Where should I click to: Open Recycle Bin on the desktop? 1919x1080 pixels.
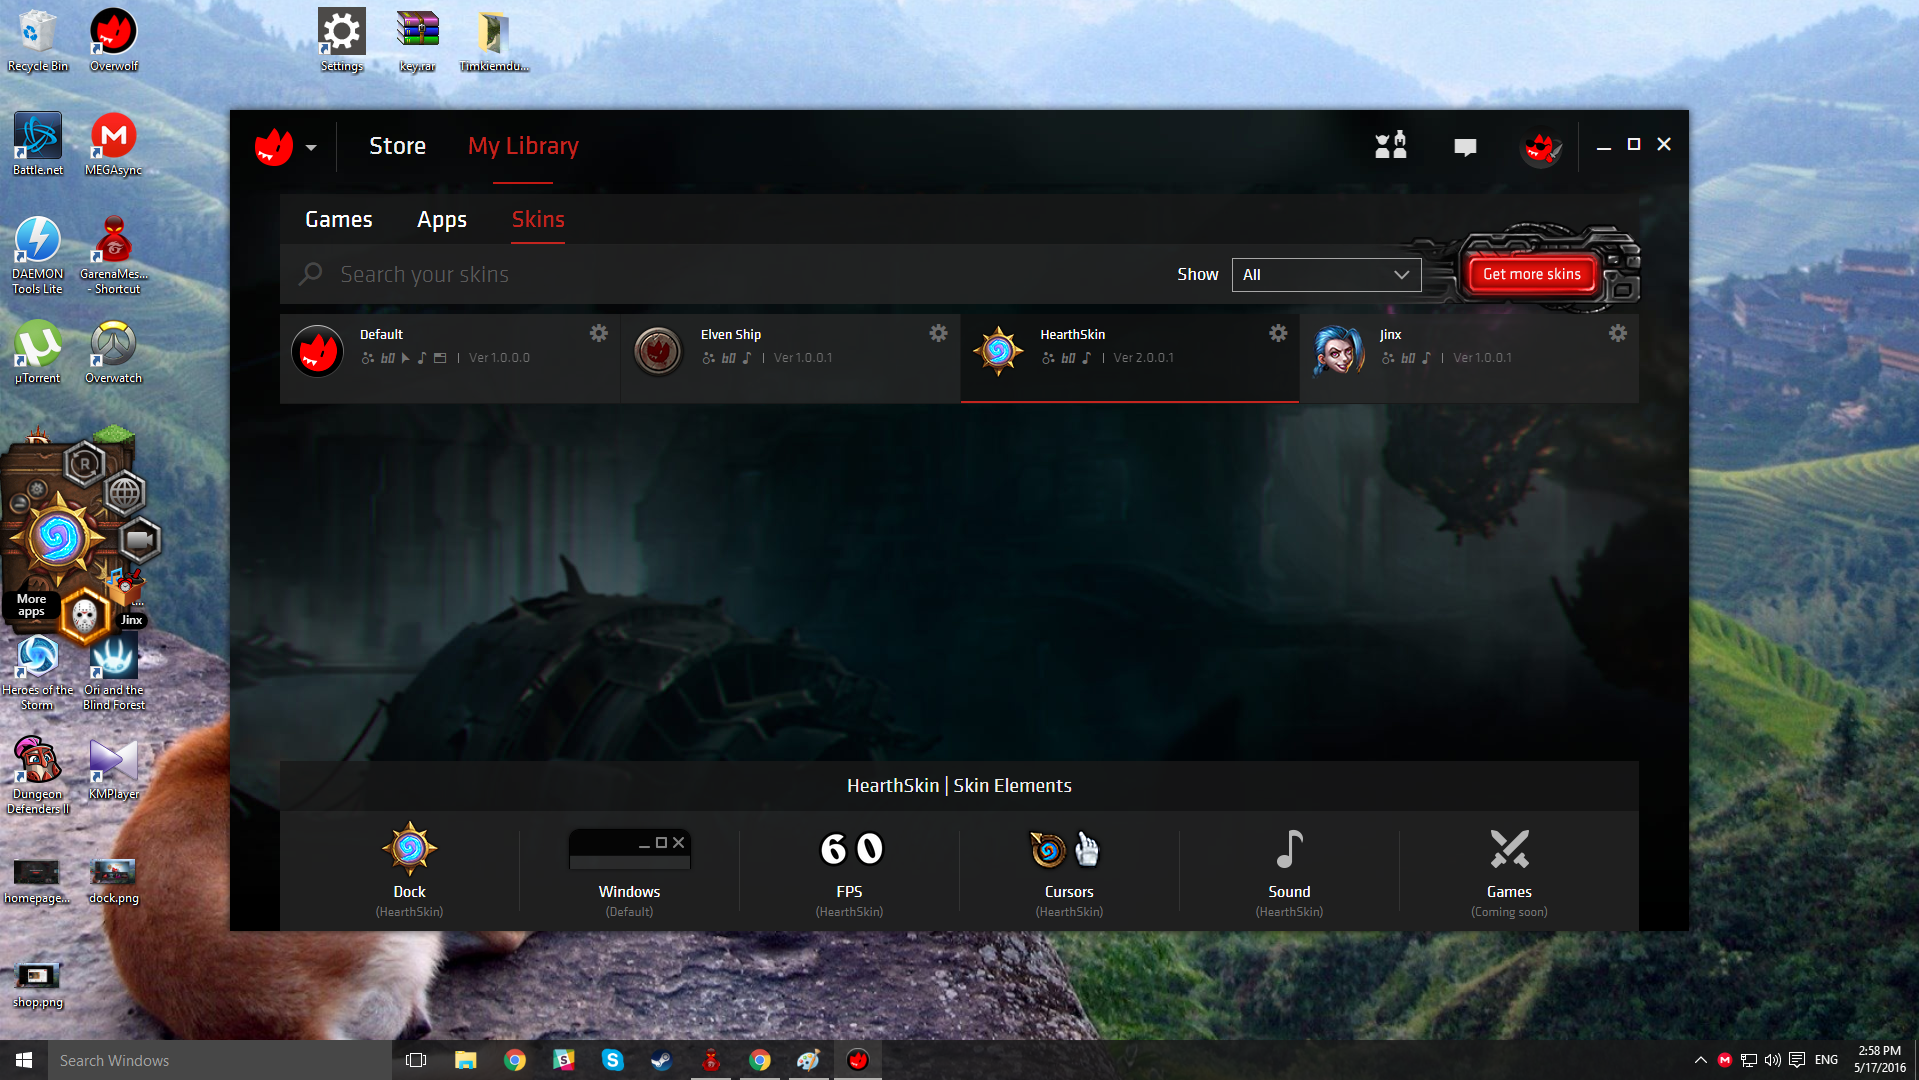[x=38, y=40]
